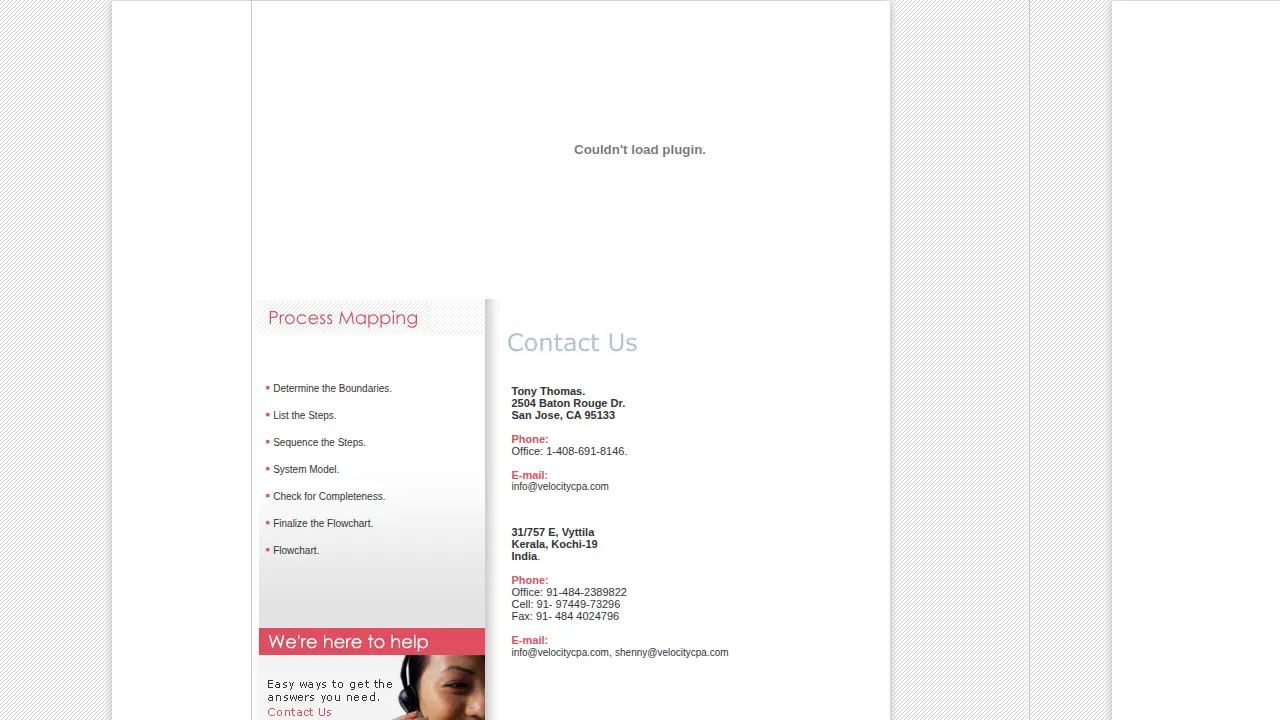Click the cell number 91- 97449-73296
Screen dimensions: 1280x720
click(x=578, y=604)
